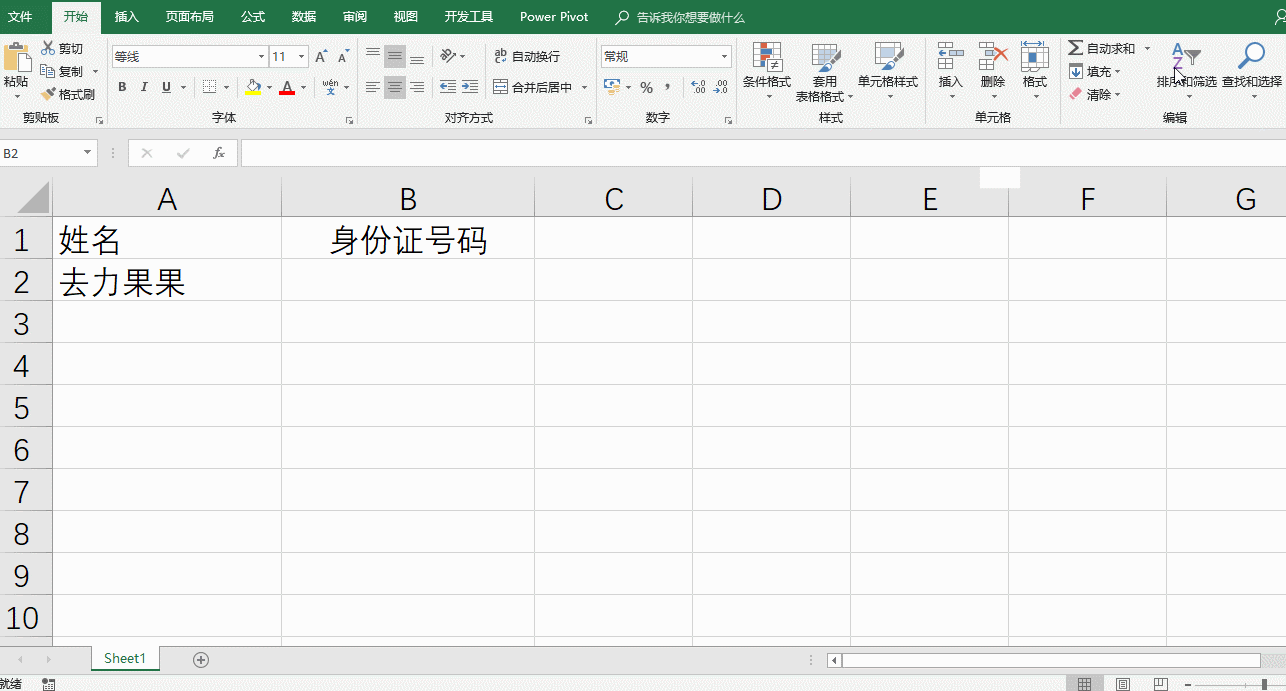Screen dimensions: 1286x691
Task: Apply percent style
Action: click(x=646, y=87)
